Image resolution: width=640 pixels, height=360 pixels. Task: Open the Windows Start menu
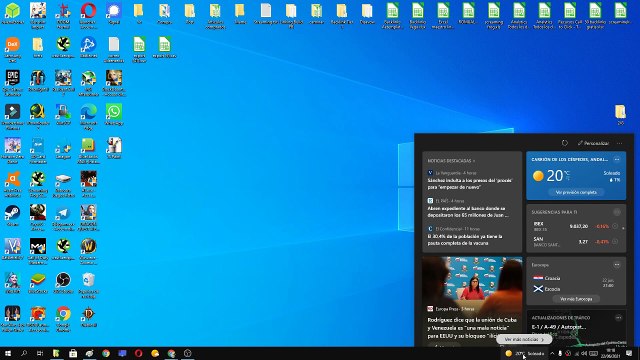pos(8,353)
